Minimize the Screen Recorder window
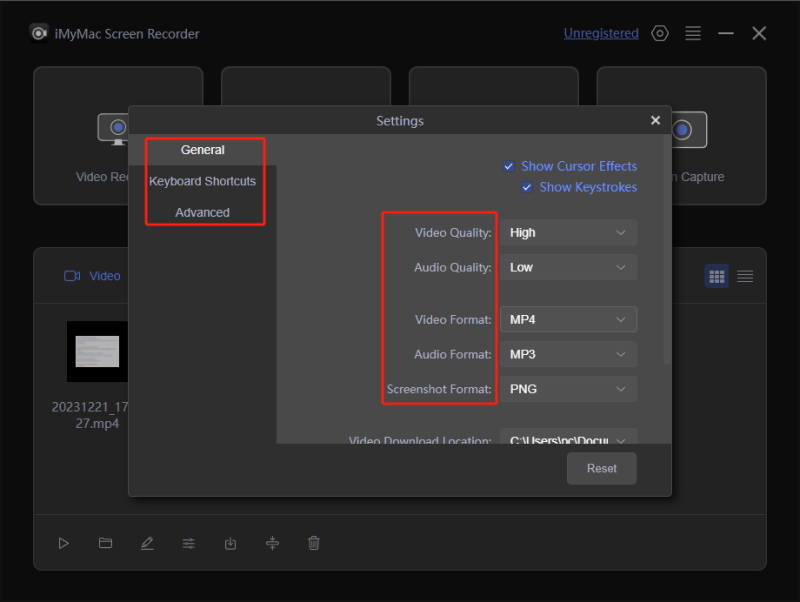Viewport: 800px width, 602px height. click(726, 34)
